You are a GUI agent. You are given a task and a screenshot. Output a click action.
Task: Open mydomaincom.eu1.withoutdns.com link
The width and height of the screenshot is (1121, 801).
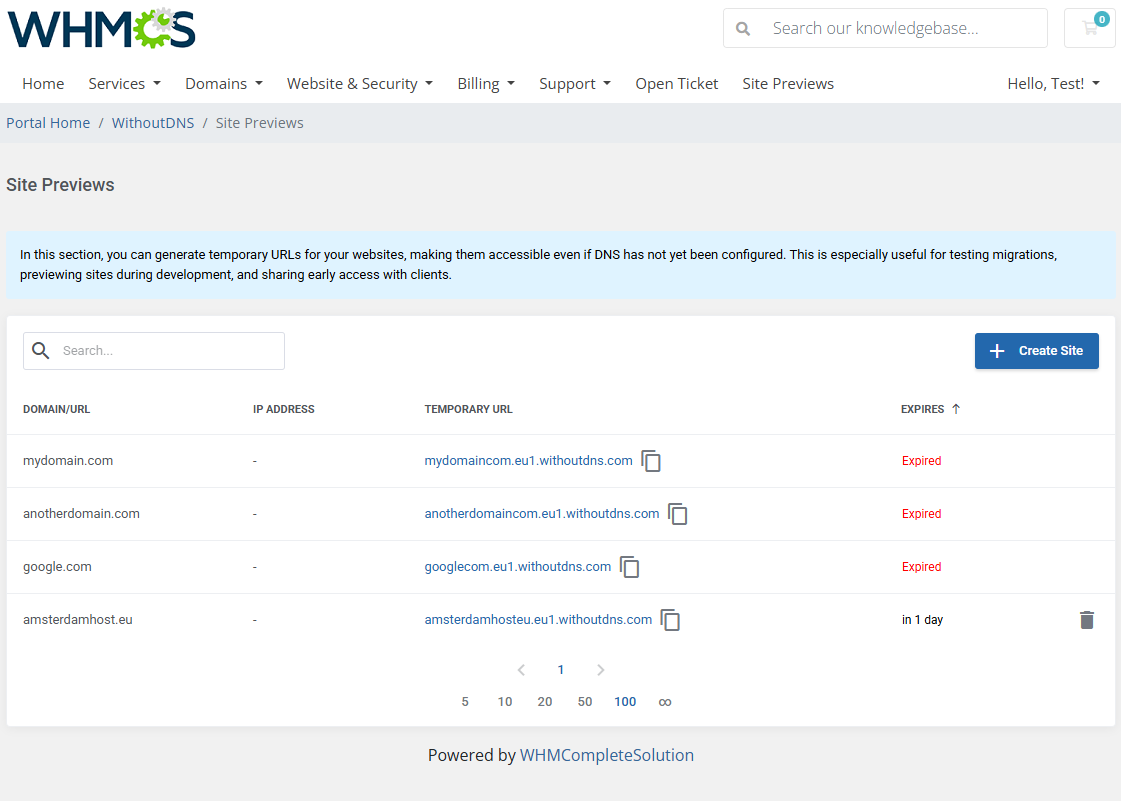point(528,461)
